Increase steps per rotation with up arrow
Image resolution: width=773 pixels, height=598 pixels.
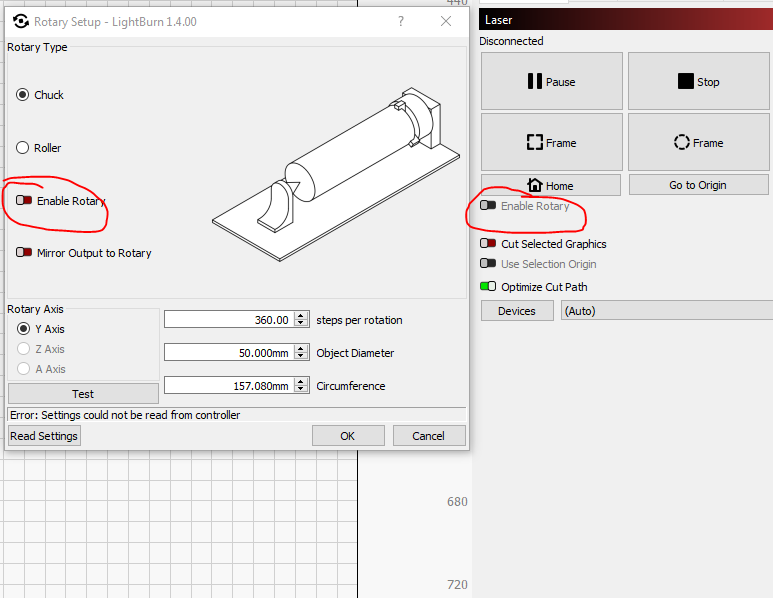tap(301, 316)
